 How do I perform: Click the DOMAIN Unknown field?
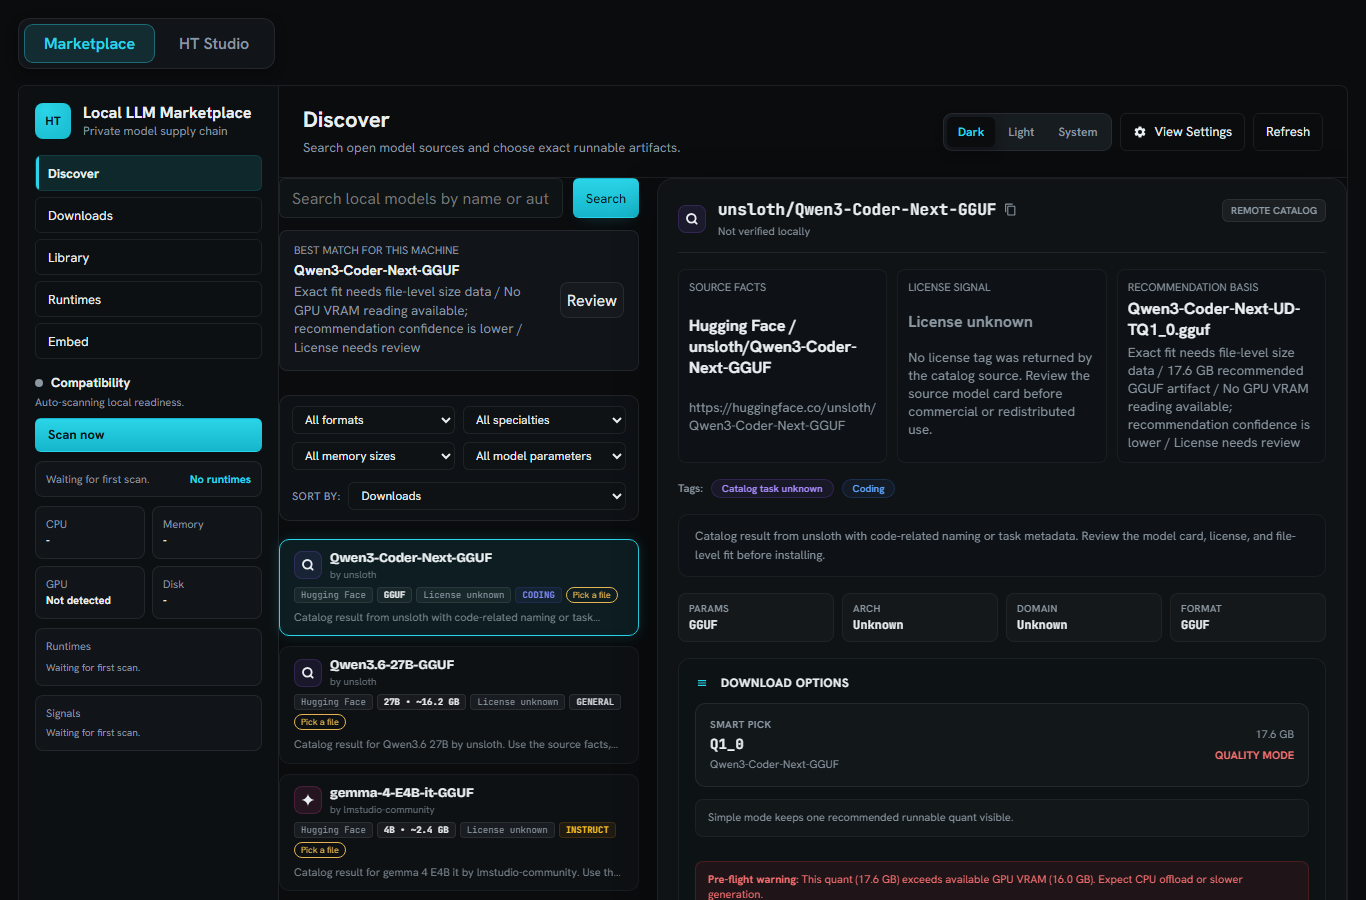click(x=1084, y=617)
